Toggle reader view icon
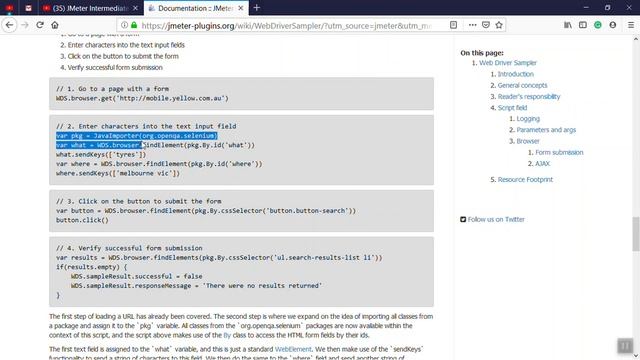Screen dimensions: 640x360 point(453,25)
